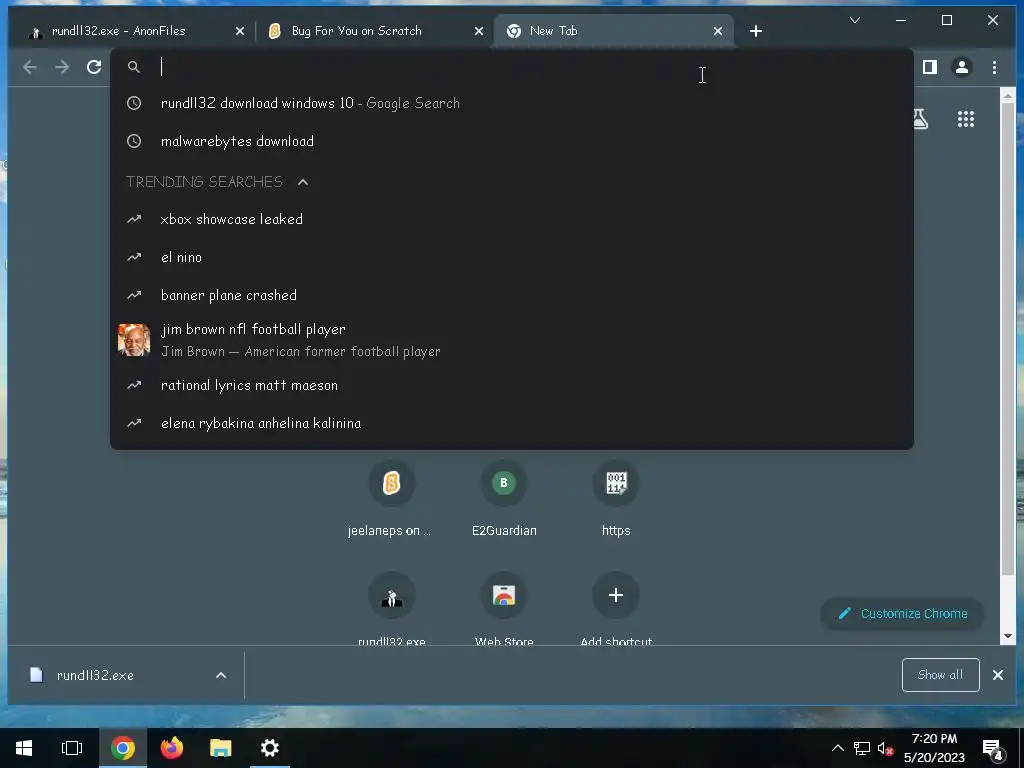Viewport: 1024px width, 768px height.
Task: Click the muted volume tray icon
Action: [885, 748]
